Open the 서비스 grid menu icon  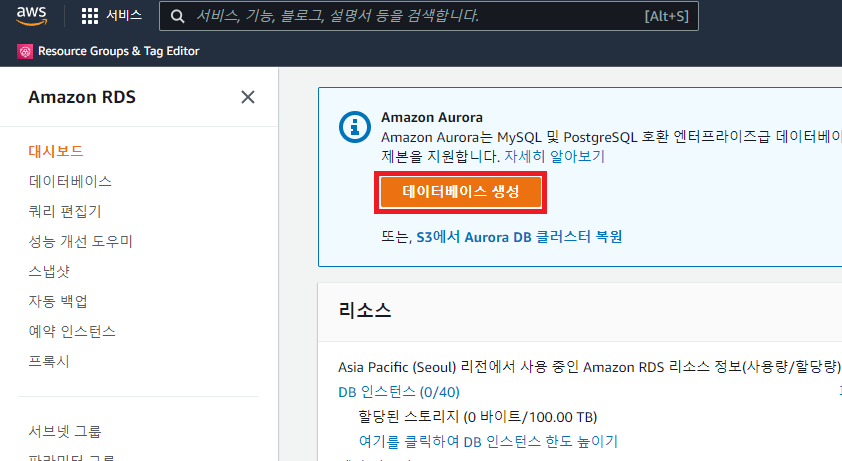coord(90,16)
